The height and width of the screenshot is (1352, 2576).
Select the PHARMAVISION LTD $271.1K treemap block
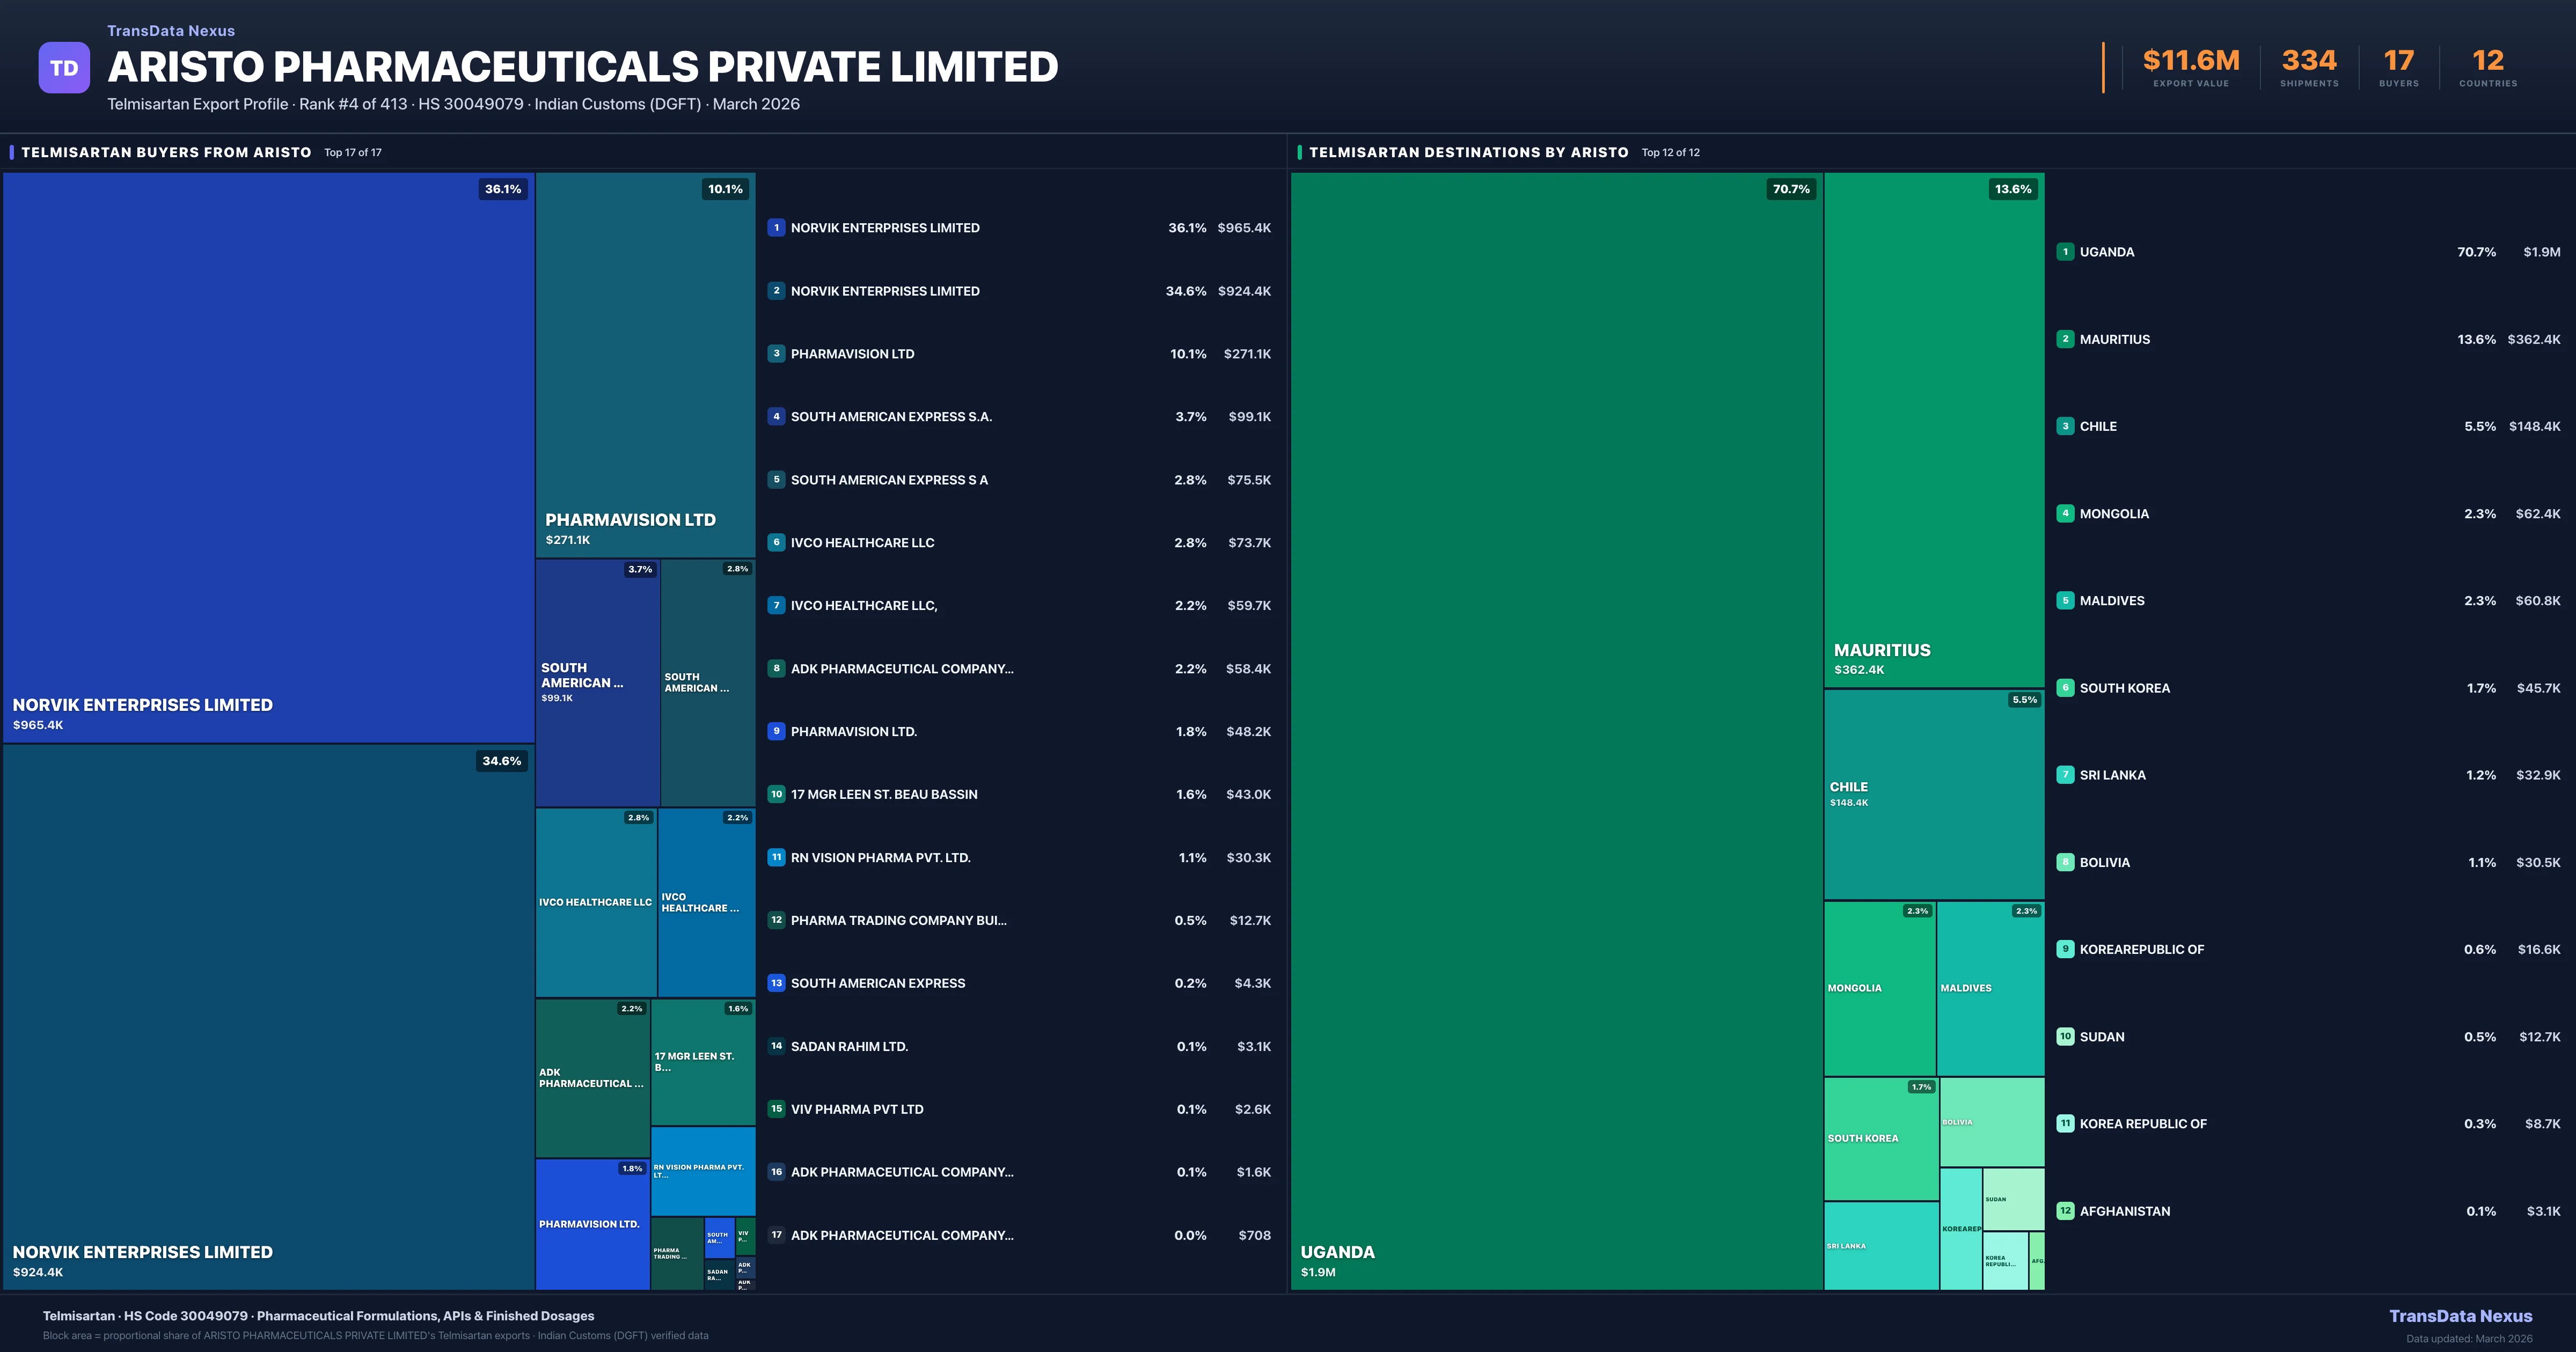click(645, 365)
